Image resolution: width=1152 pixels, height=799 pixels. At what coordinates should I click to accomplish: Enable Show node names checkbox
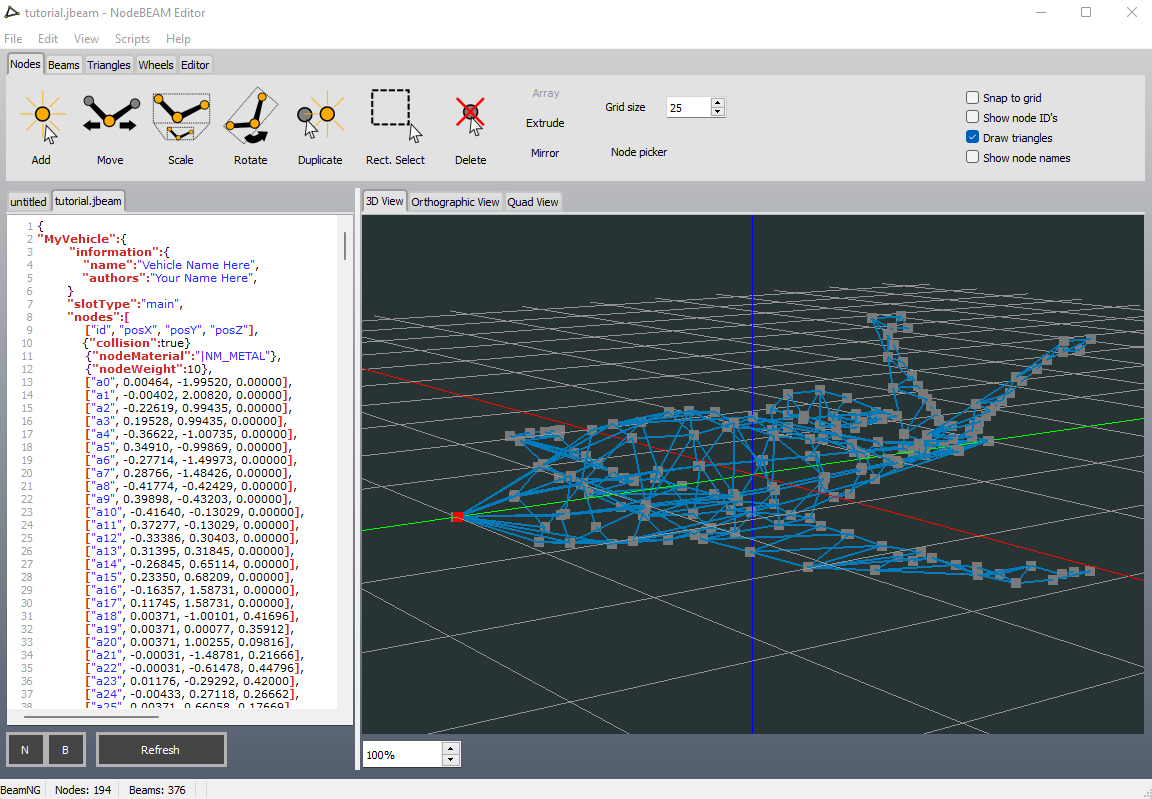973,157
